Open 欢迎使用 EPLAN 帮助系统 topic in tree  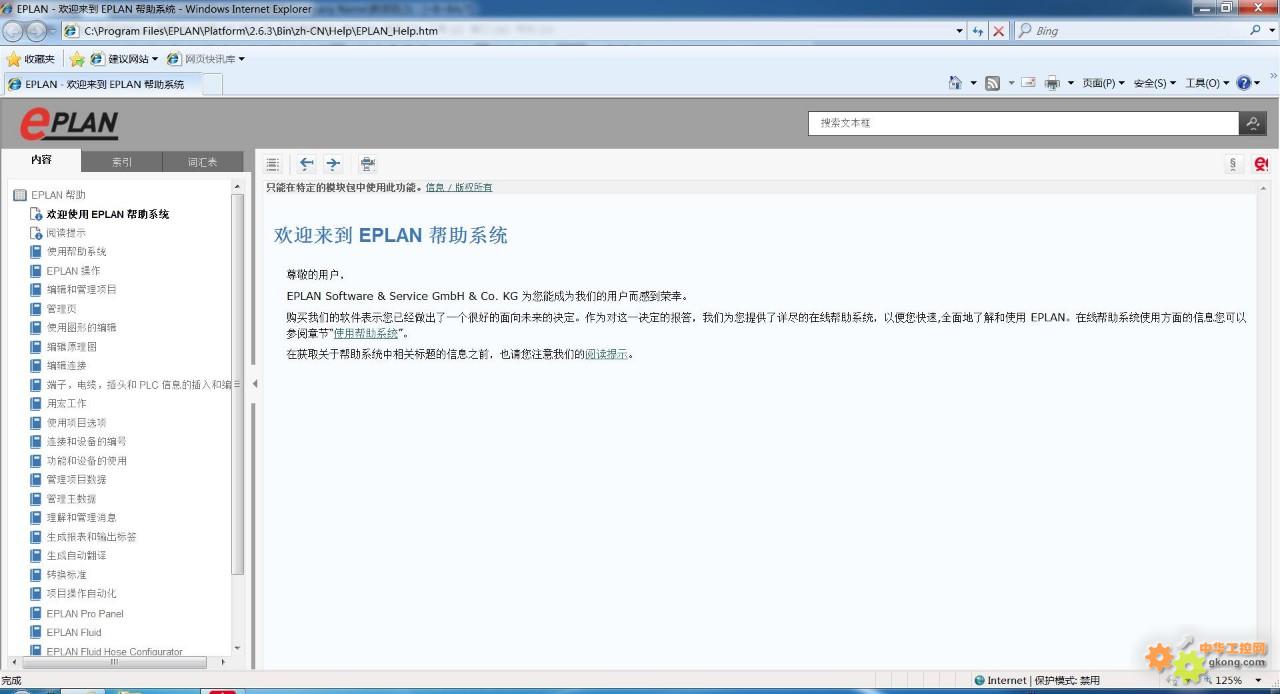(108, 214)
